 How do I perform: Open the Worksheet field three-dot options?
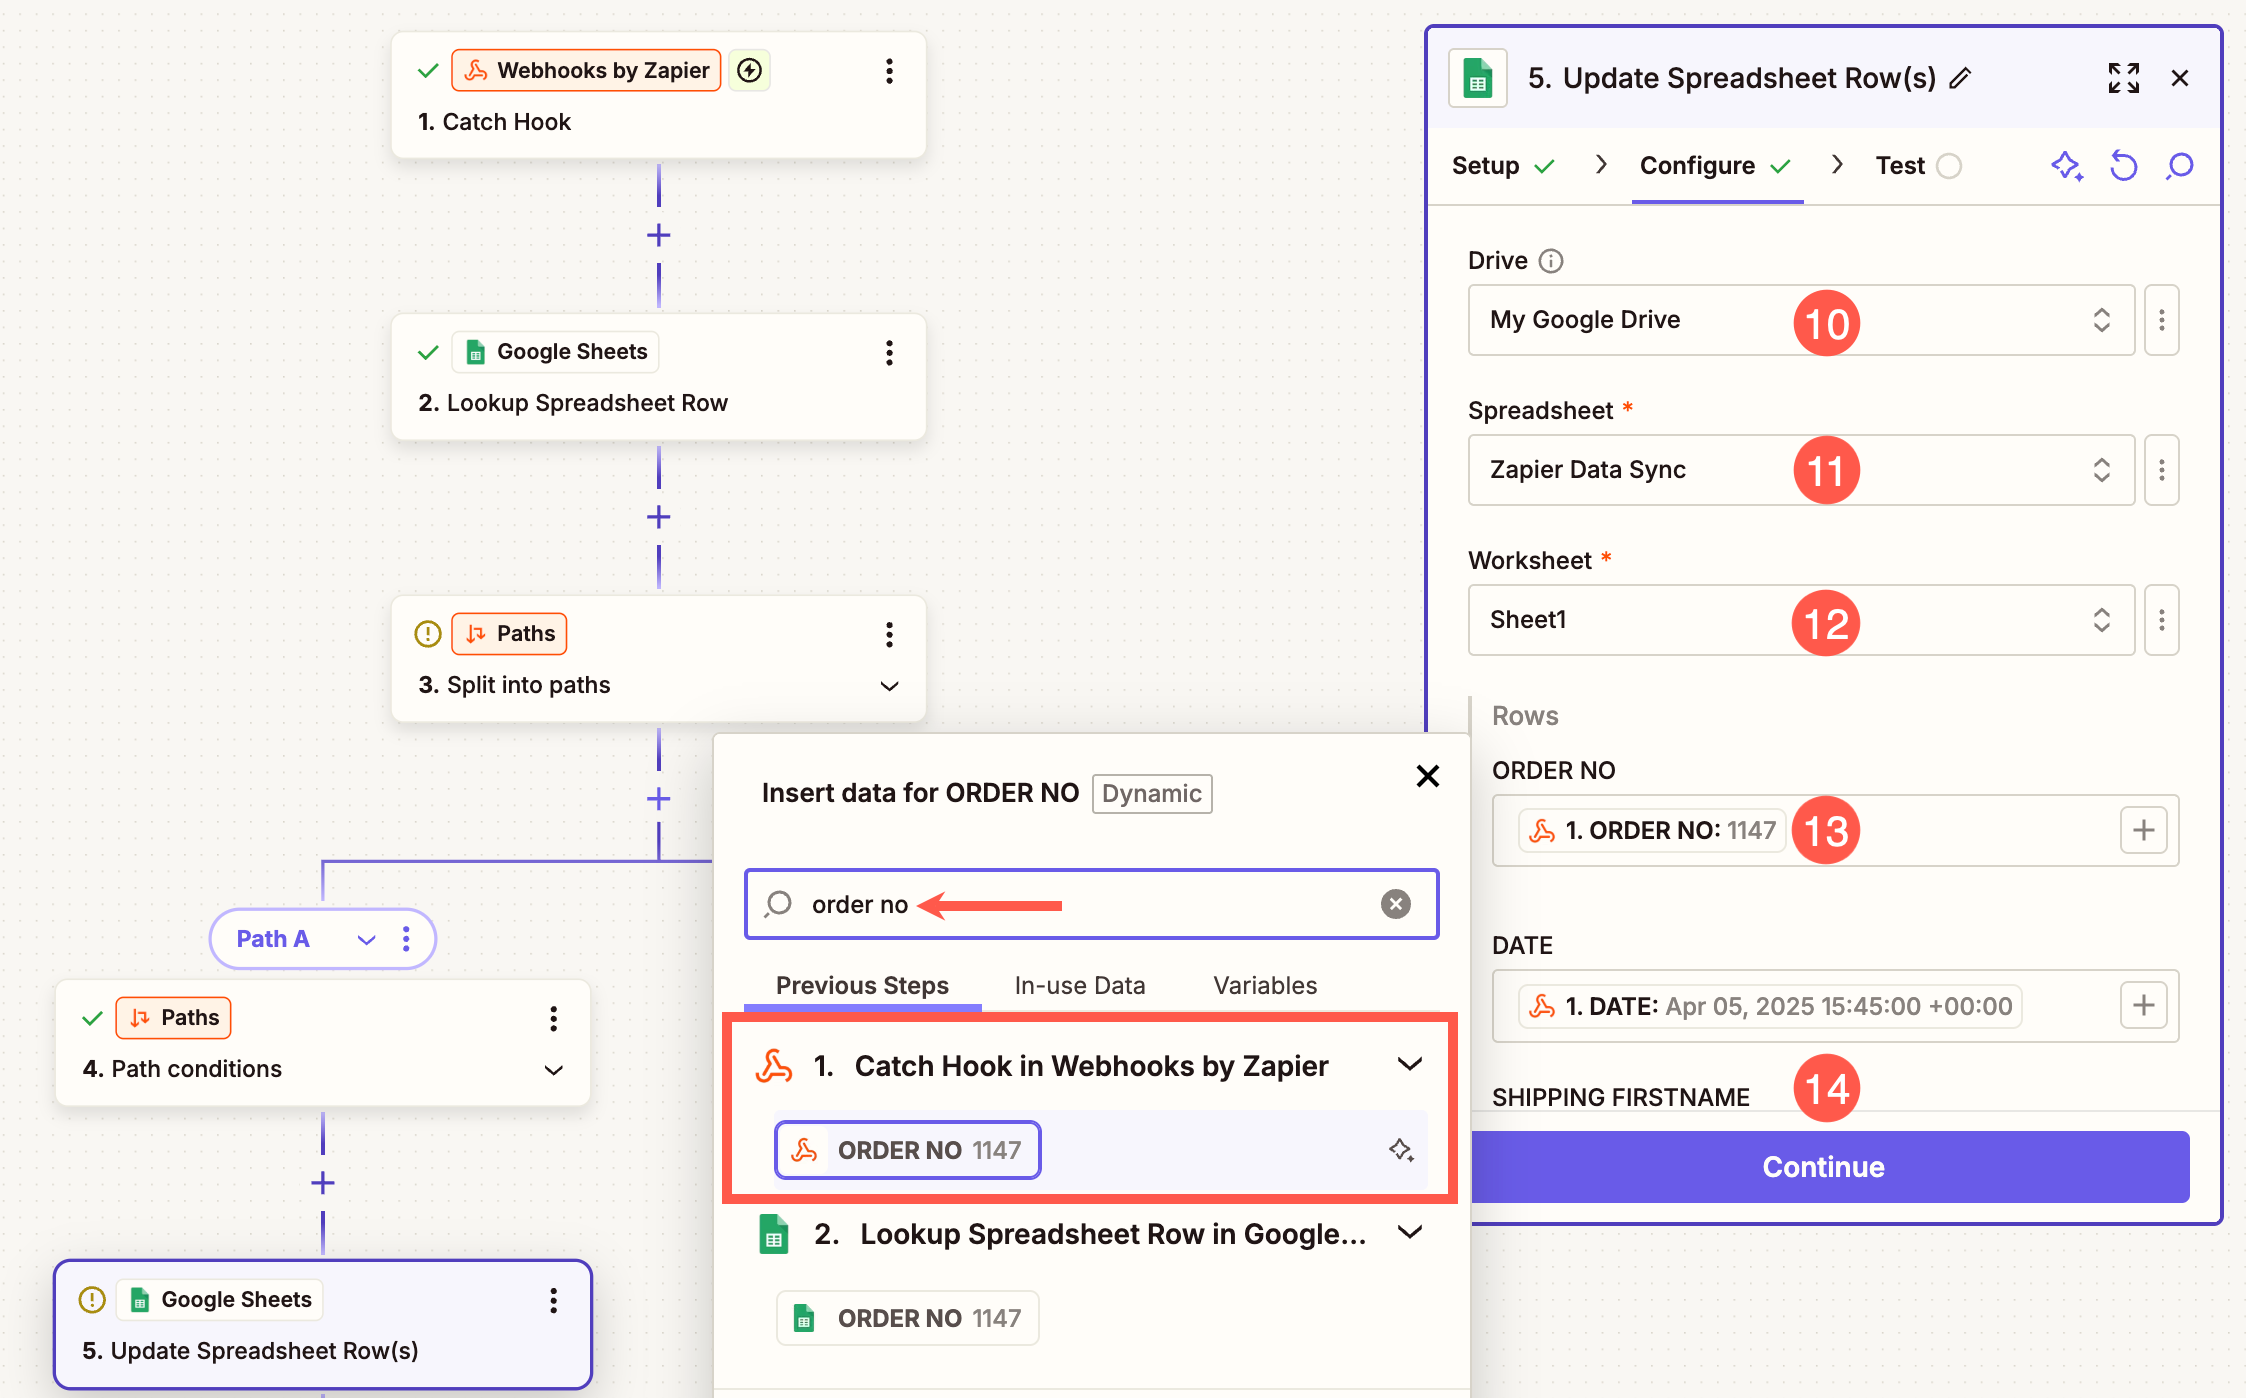[2161, 620]
